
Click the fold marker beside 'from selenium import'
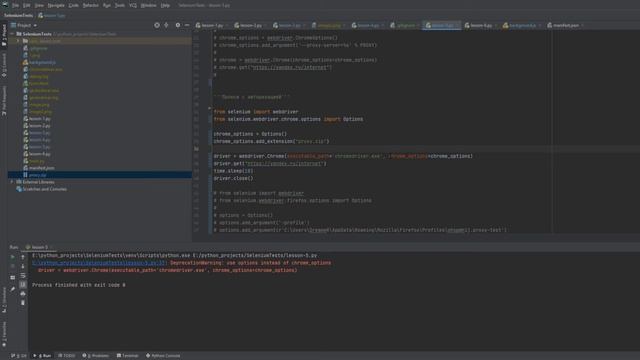[209, 109]
